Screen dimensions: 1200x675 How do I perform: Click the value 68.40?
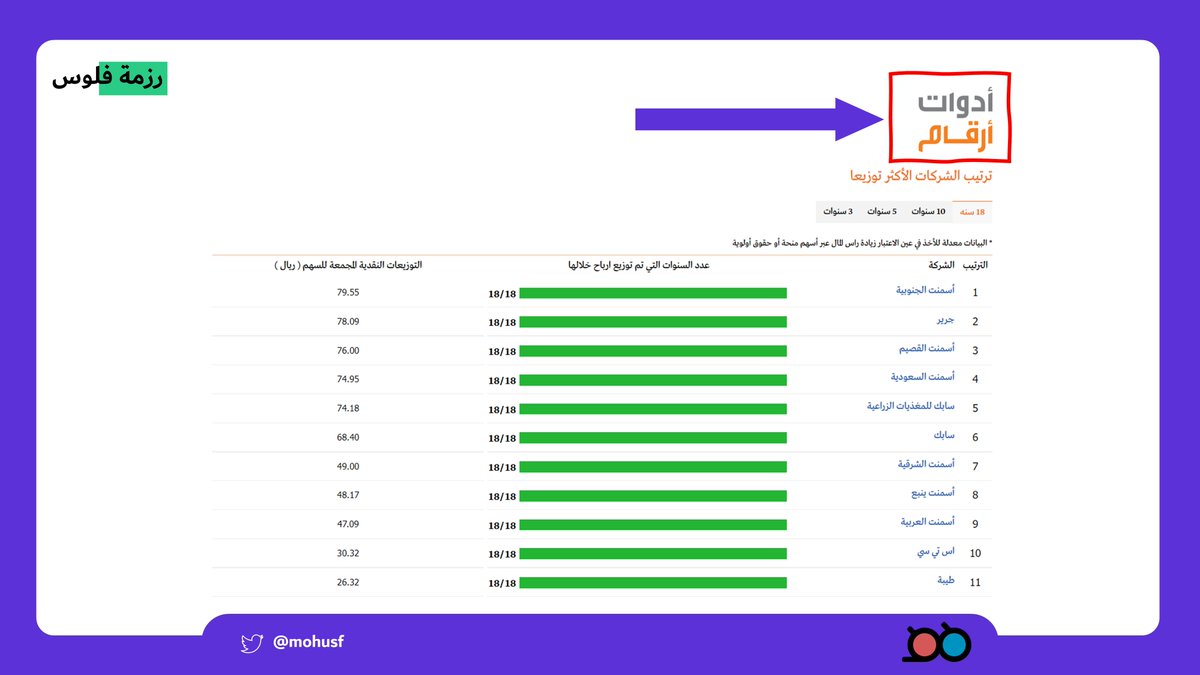(x=348, y=437)
